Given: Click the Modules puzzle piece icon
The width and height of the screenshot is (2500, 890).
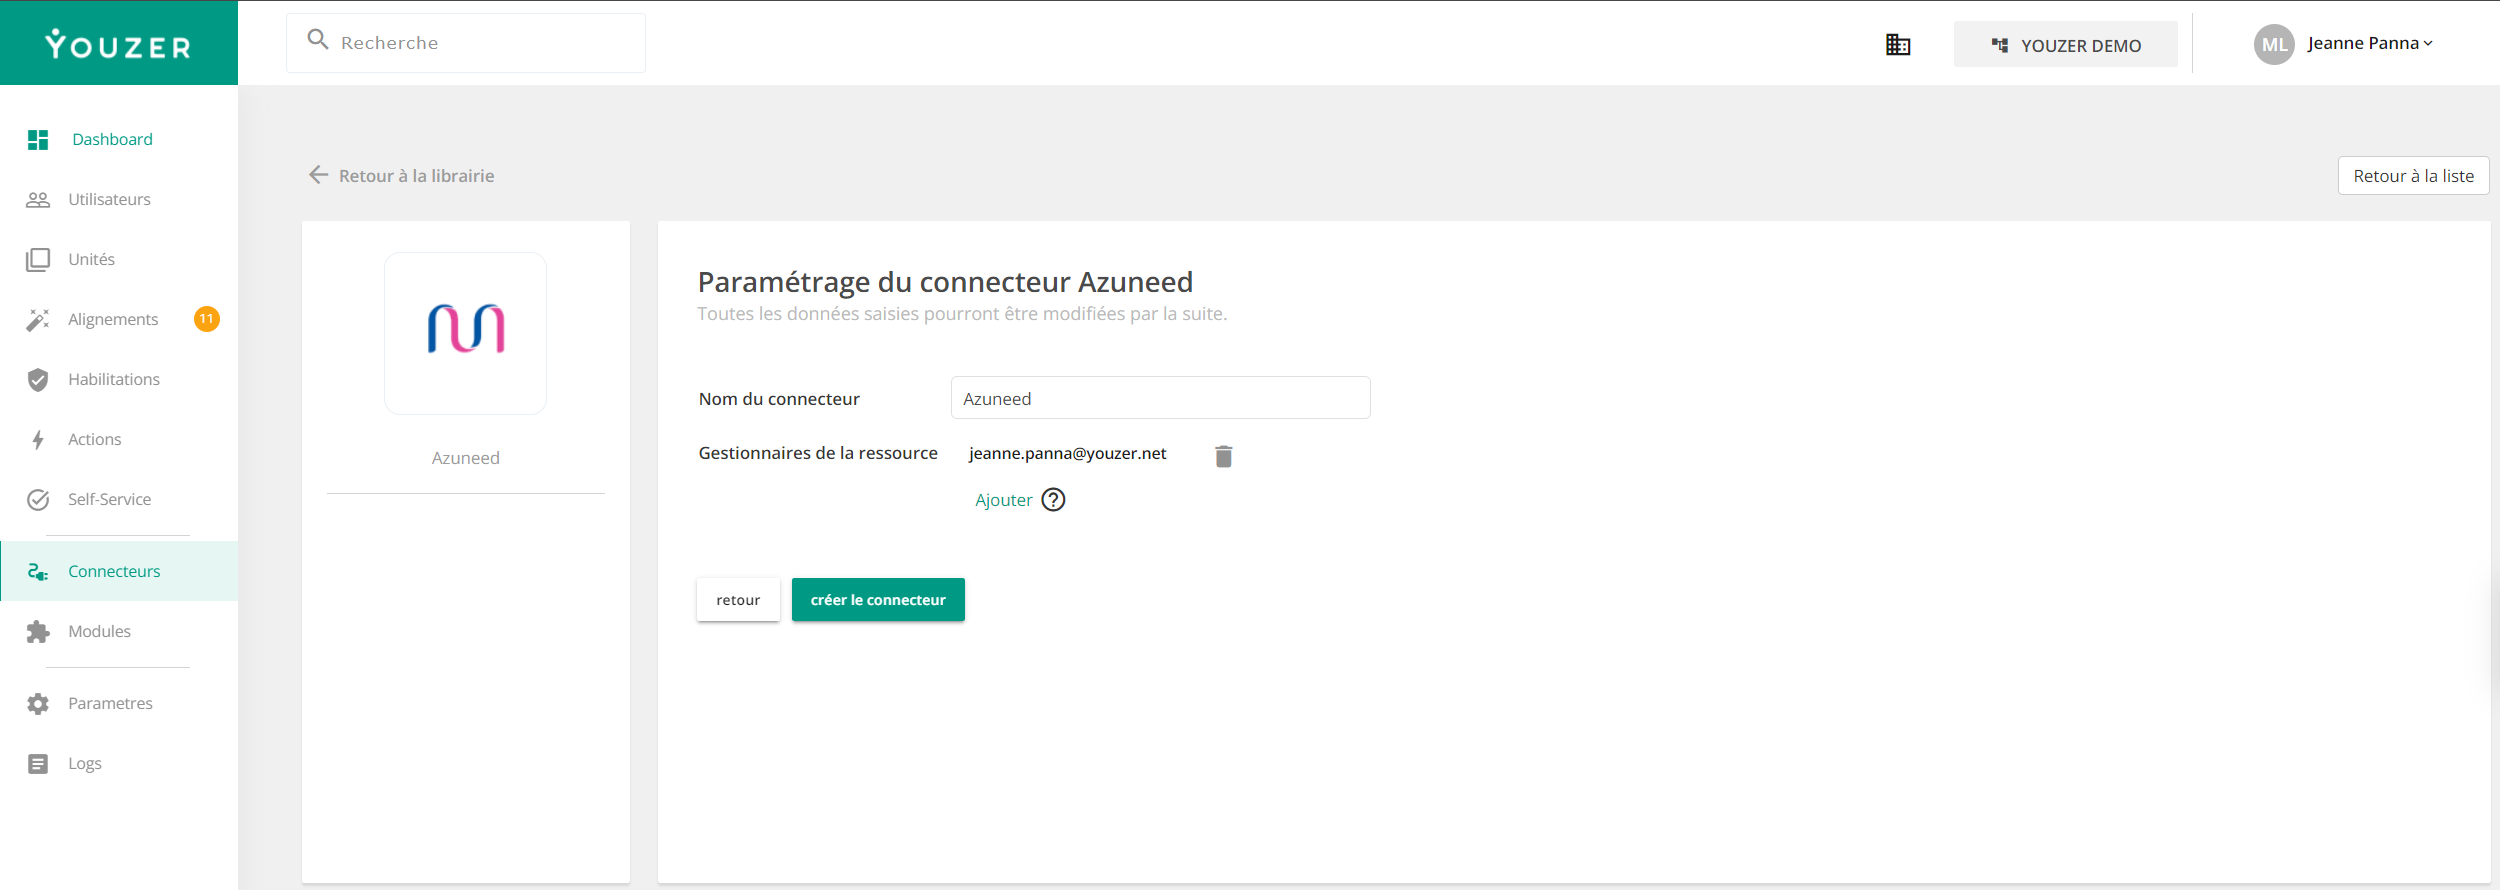Looking at the screenshot, I should point(38,632).
